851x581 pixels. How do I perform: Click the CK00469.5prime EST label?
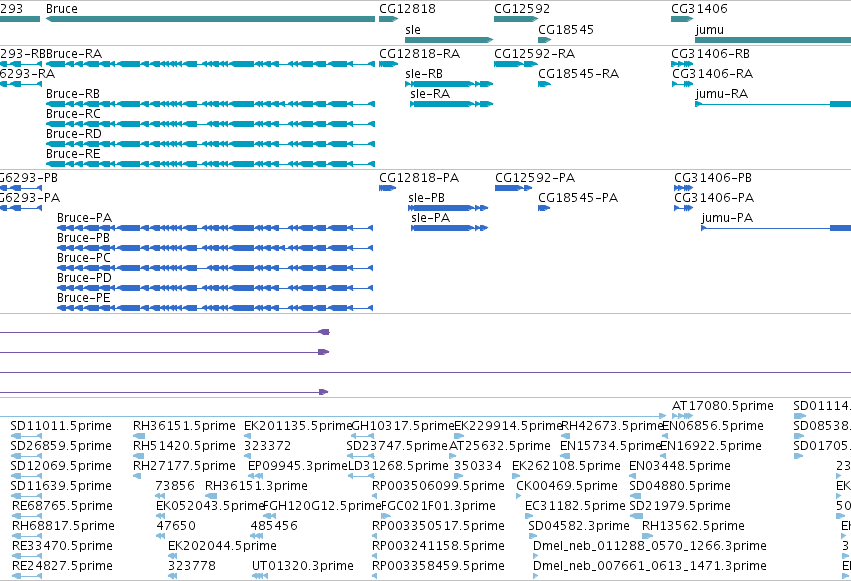click(x=567, y=486)
